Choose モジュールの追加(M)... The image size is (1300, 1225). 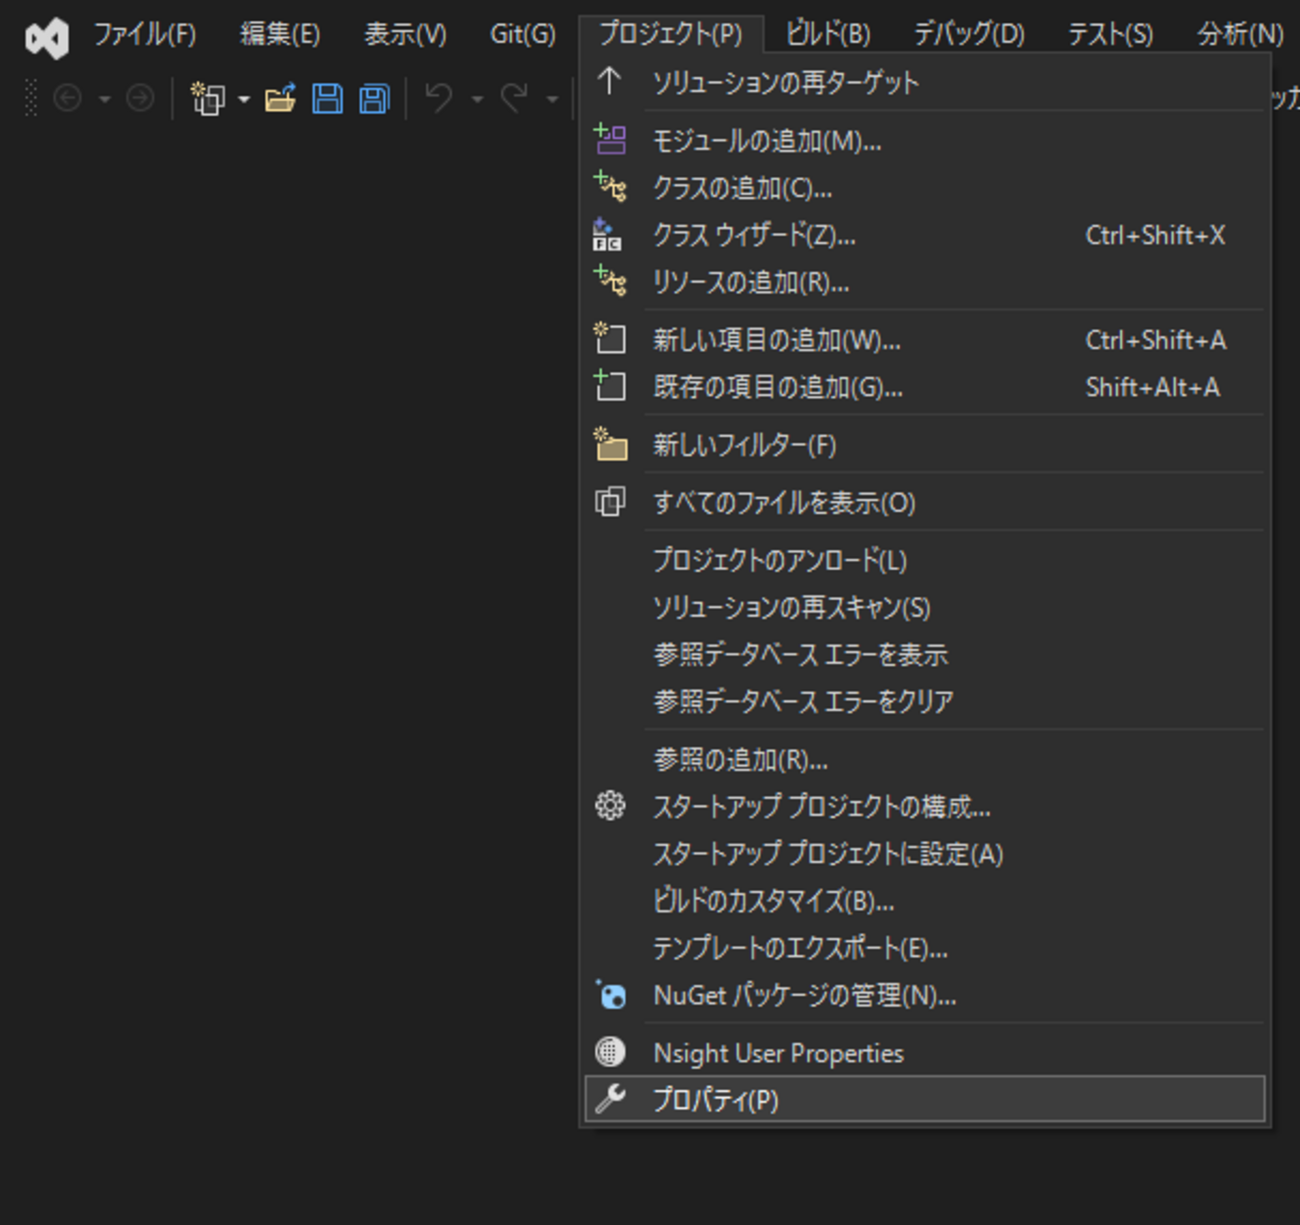(925, 140)
